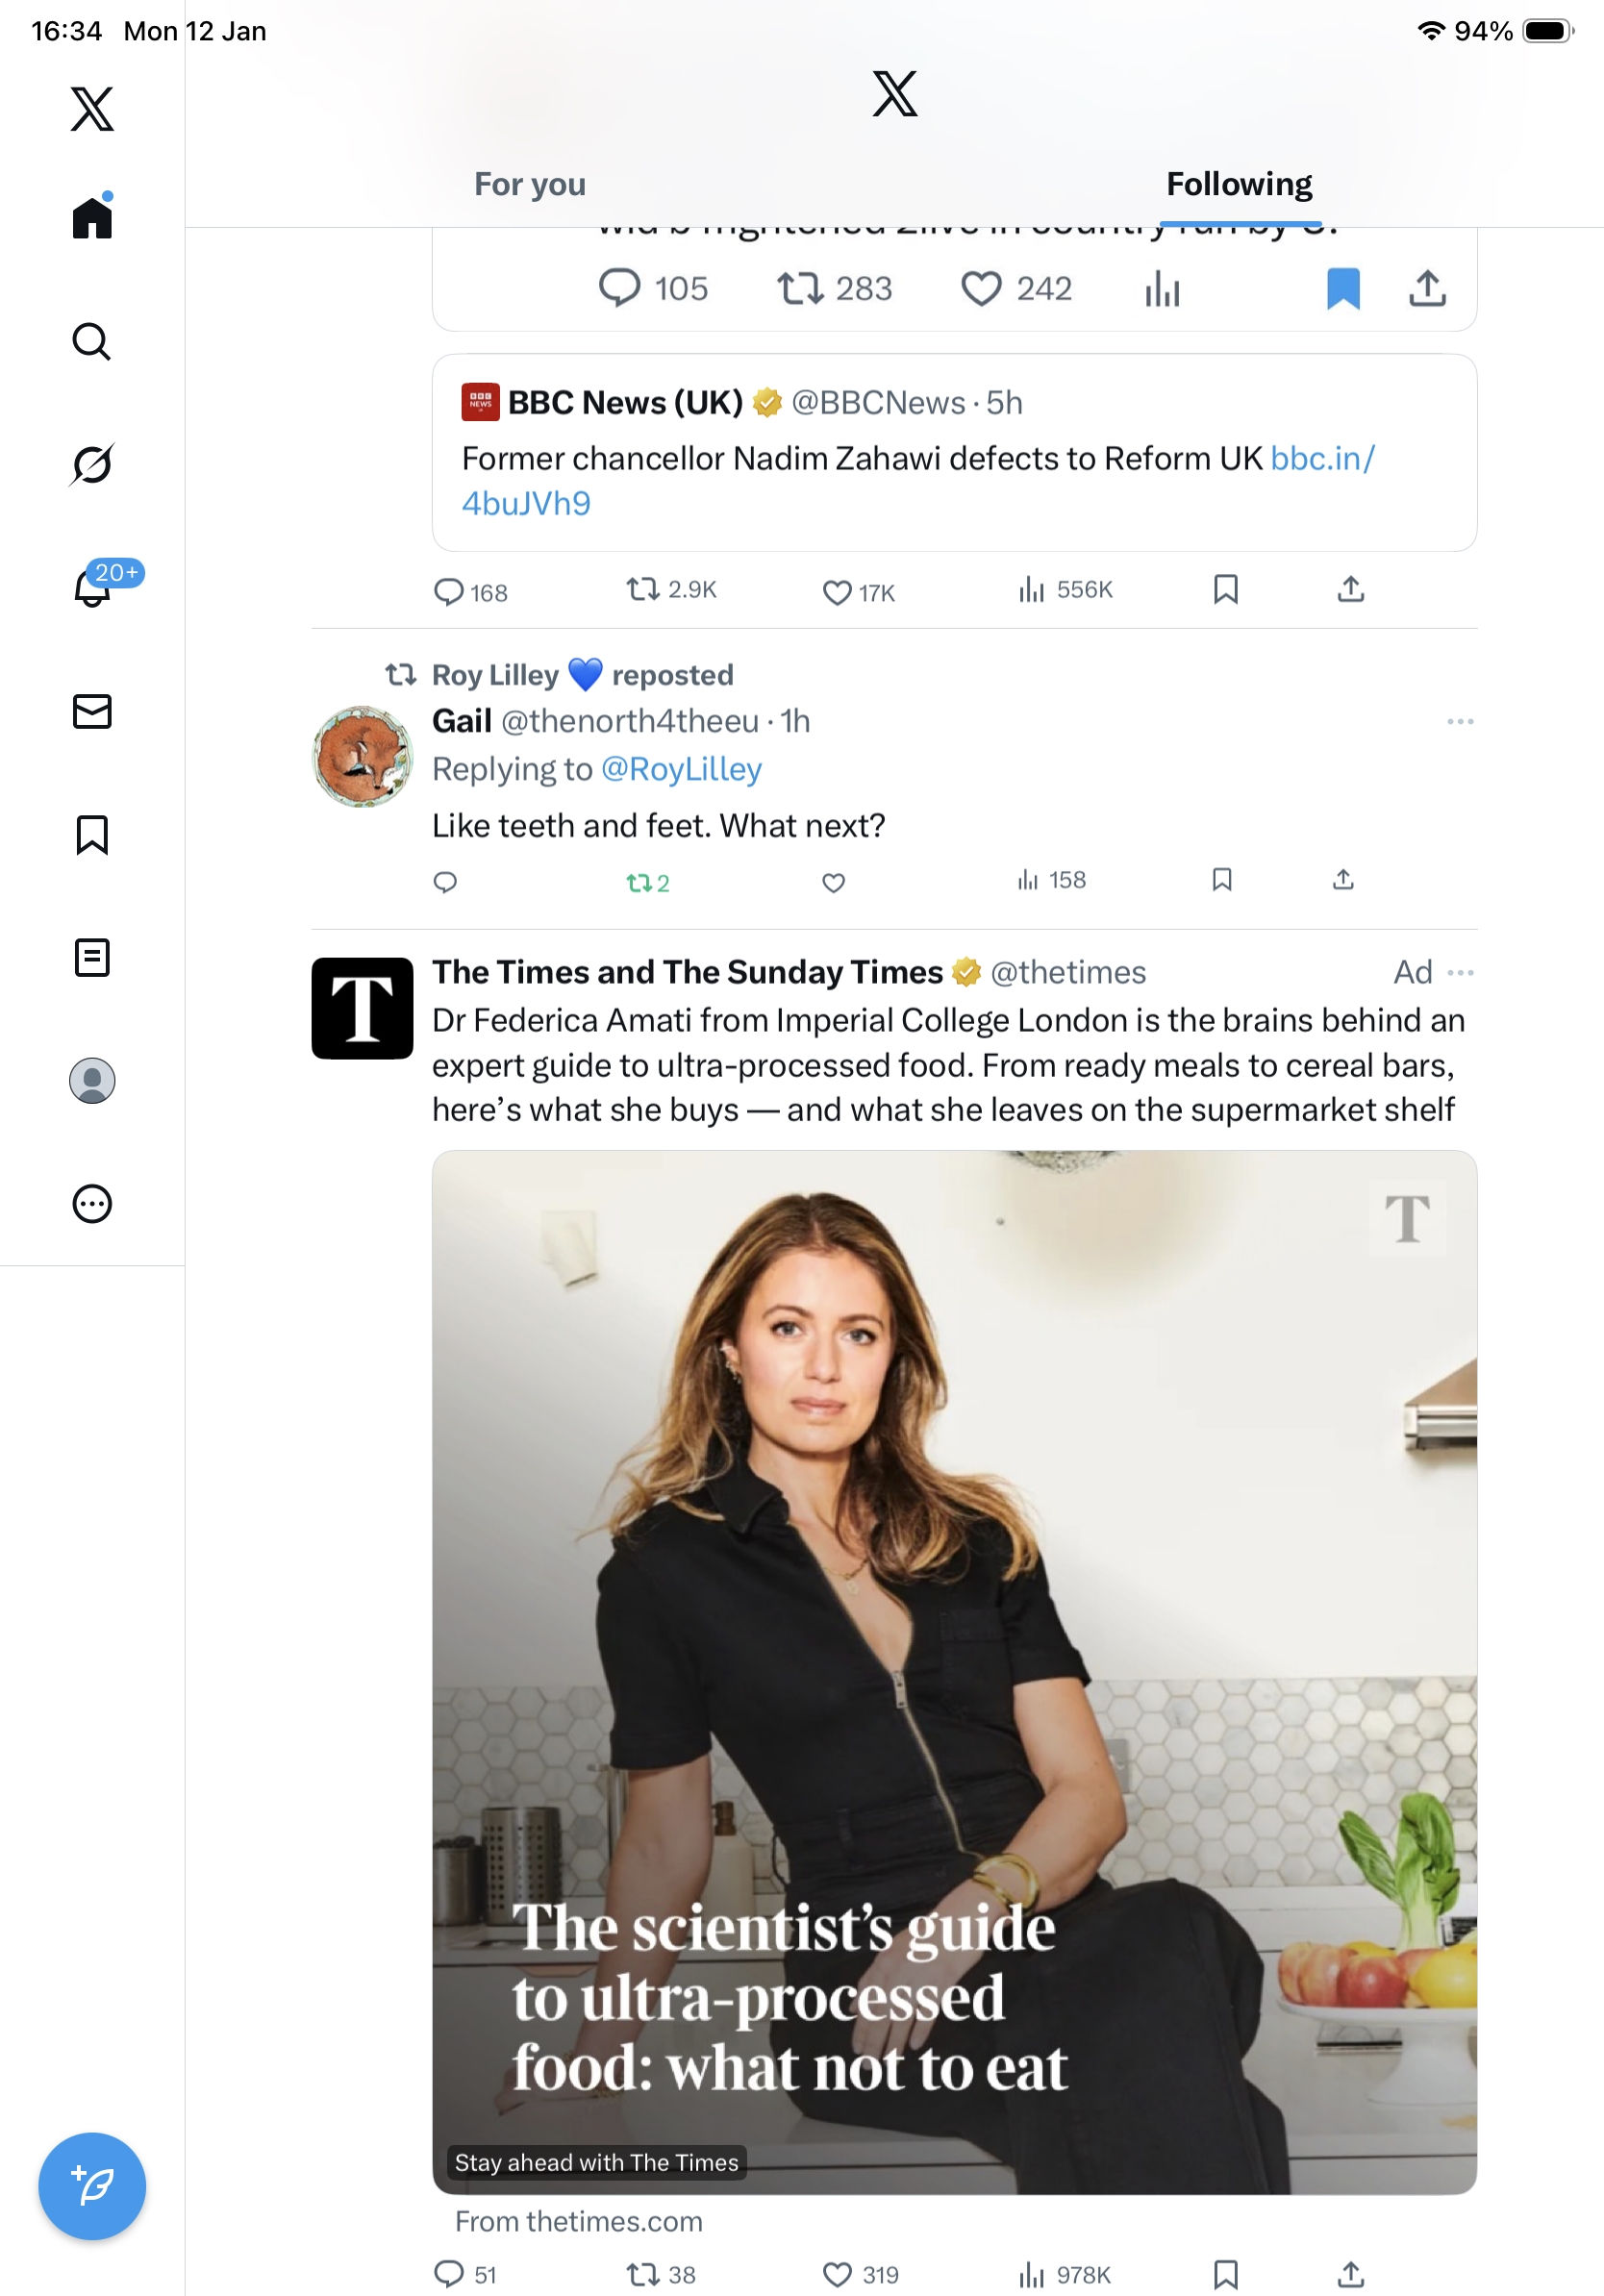Remove bookmark on the top post
The width and height of the screenshot is (1604, 2296).
coord(1342,289)
